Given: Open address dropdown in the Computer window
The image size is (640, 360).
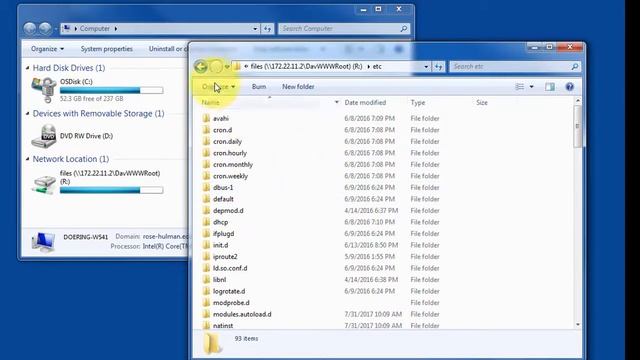Looking at the screenshot, I should tap(255, 29).
